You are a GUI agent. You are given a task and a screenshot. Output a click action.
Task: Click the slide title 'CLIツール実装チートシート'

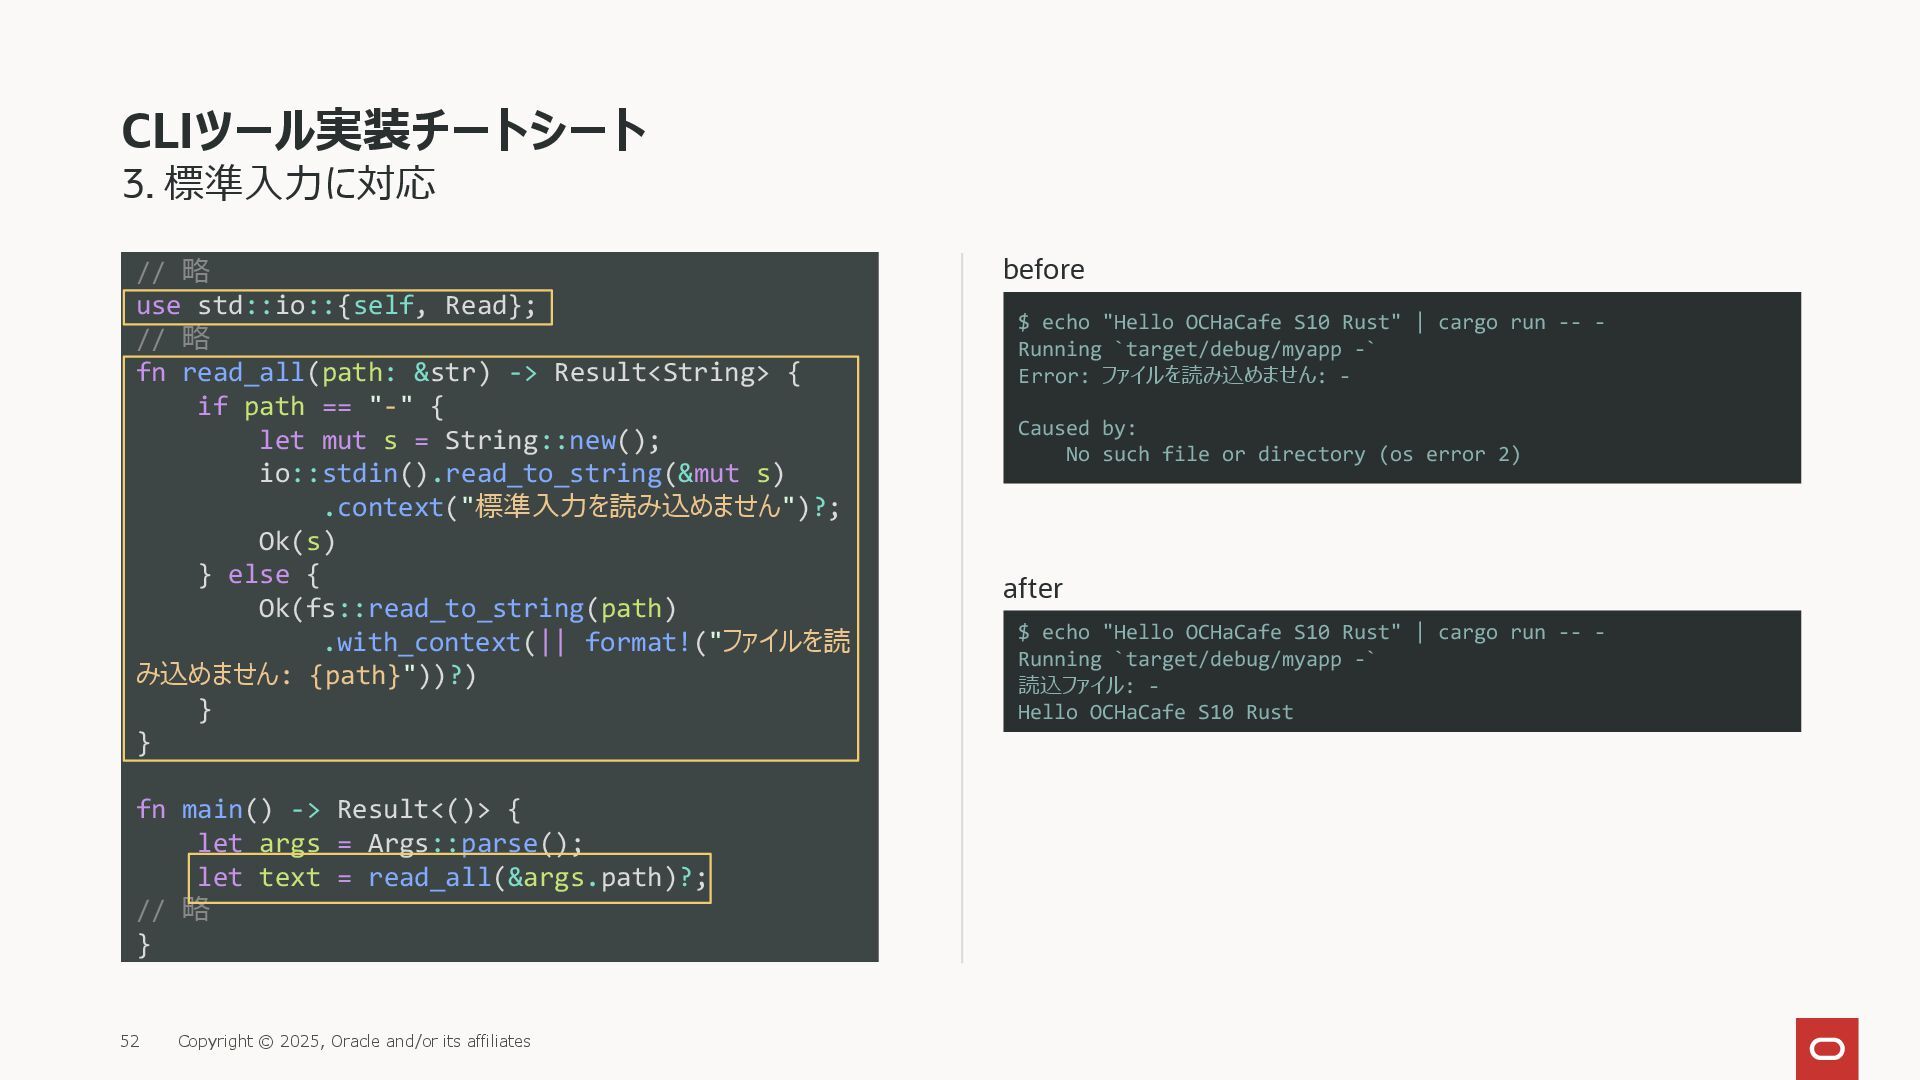[384, 130]
